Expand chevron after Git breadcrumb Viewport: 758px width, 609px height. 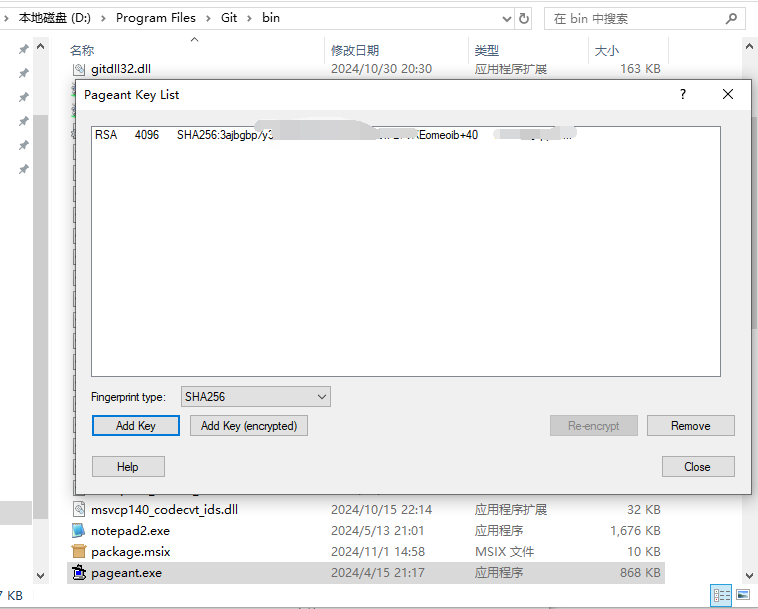click(x=249, y=18)
